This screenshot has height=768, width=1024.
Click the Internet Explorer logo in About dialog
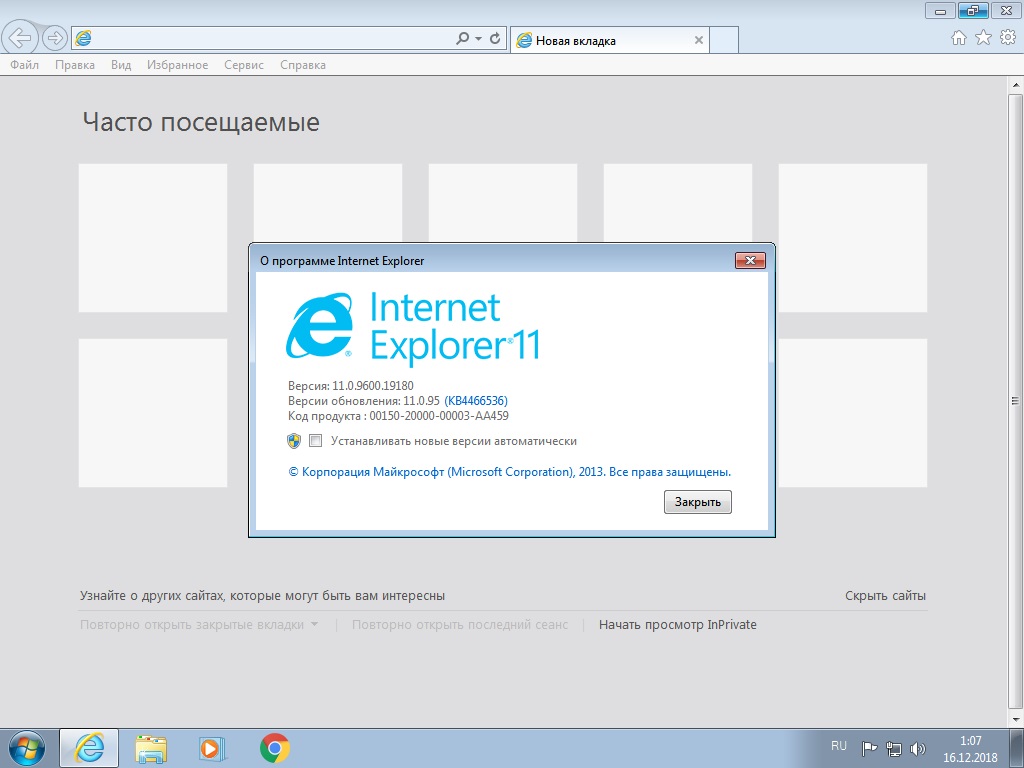click(x=319, y=325)
